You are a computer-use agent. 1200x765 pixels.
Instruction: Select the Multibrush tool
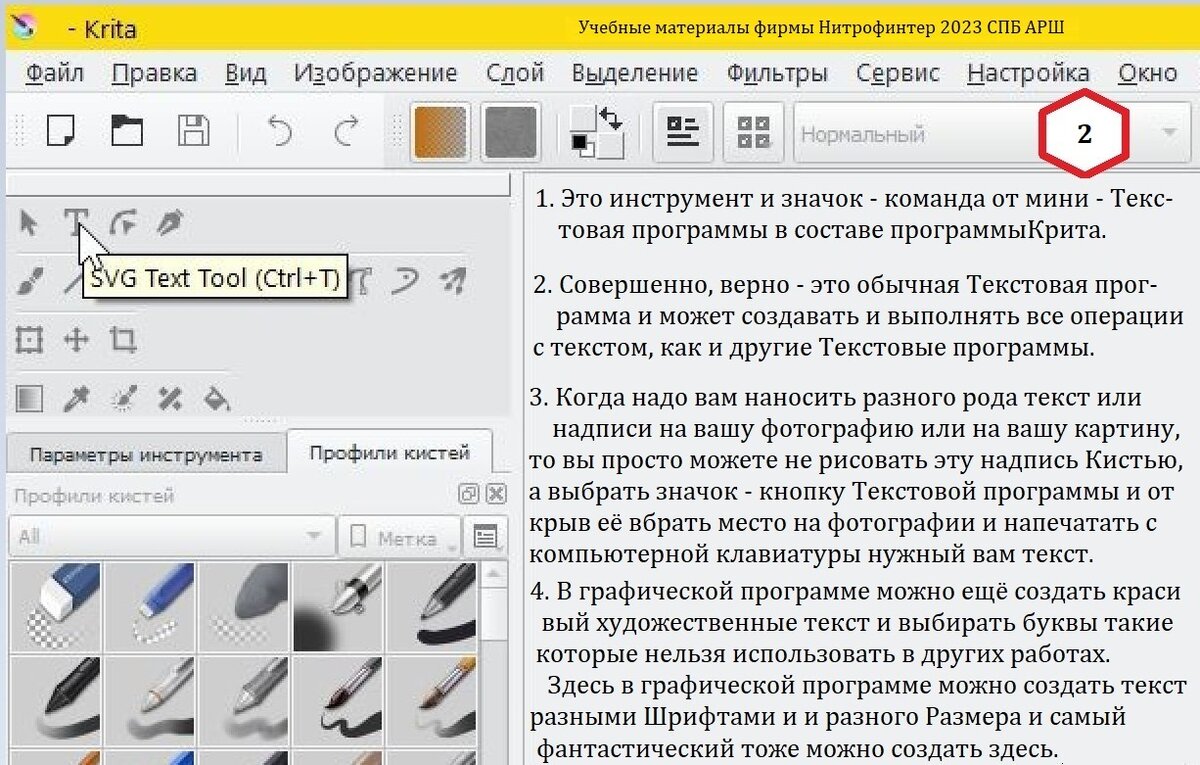point(455,283)
